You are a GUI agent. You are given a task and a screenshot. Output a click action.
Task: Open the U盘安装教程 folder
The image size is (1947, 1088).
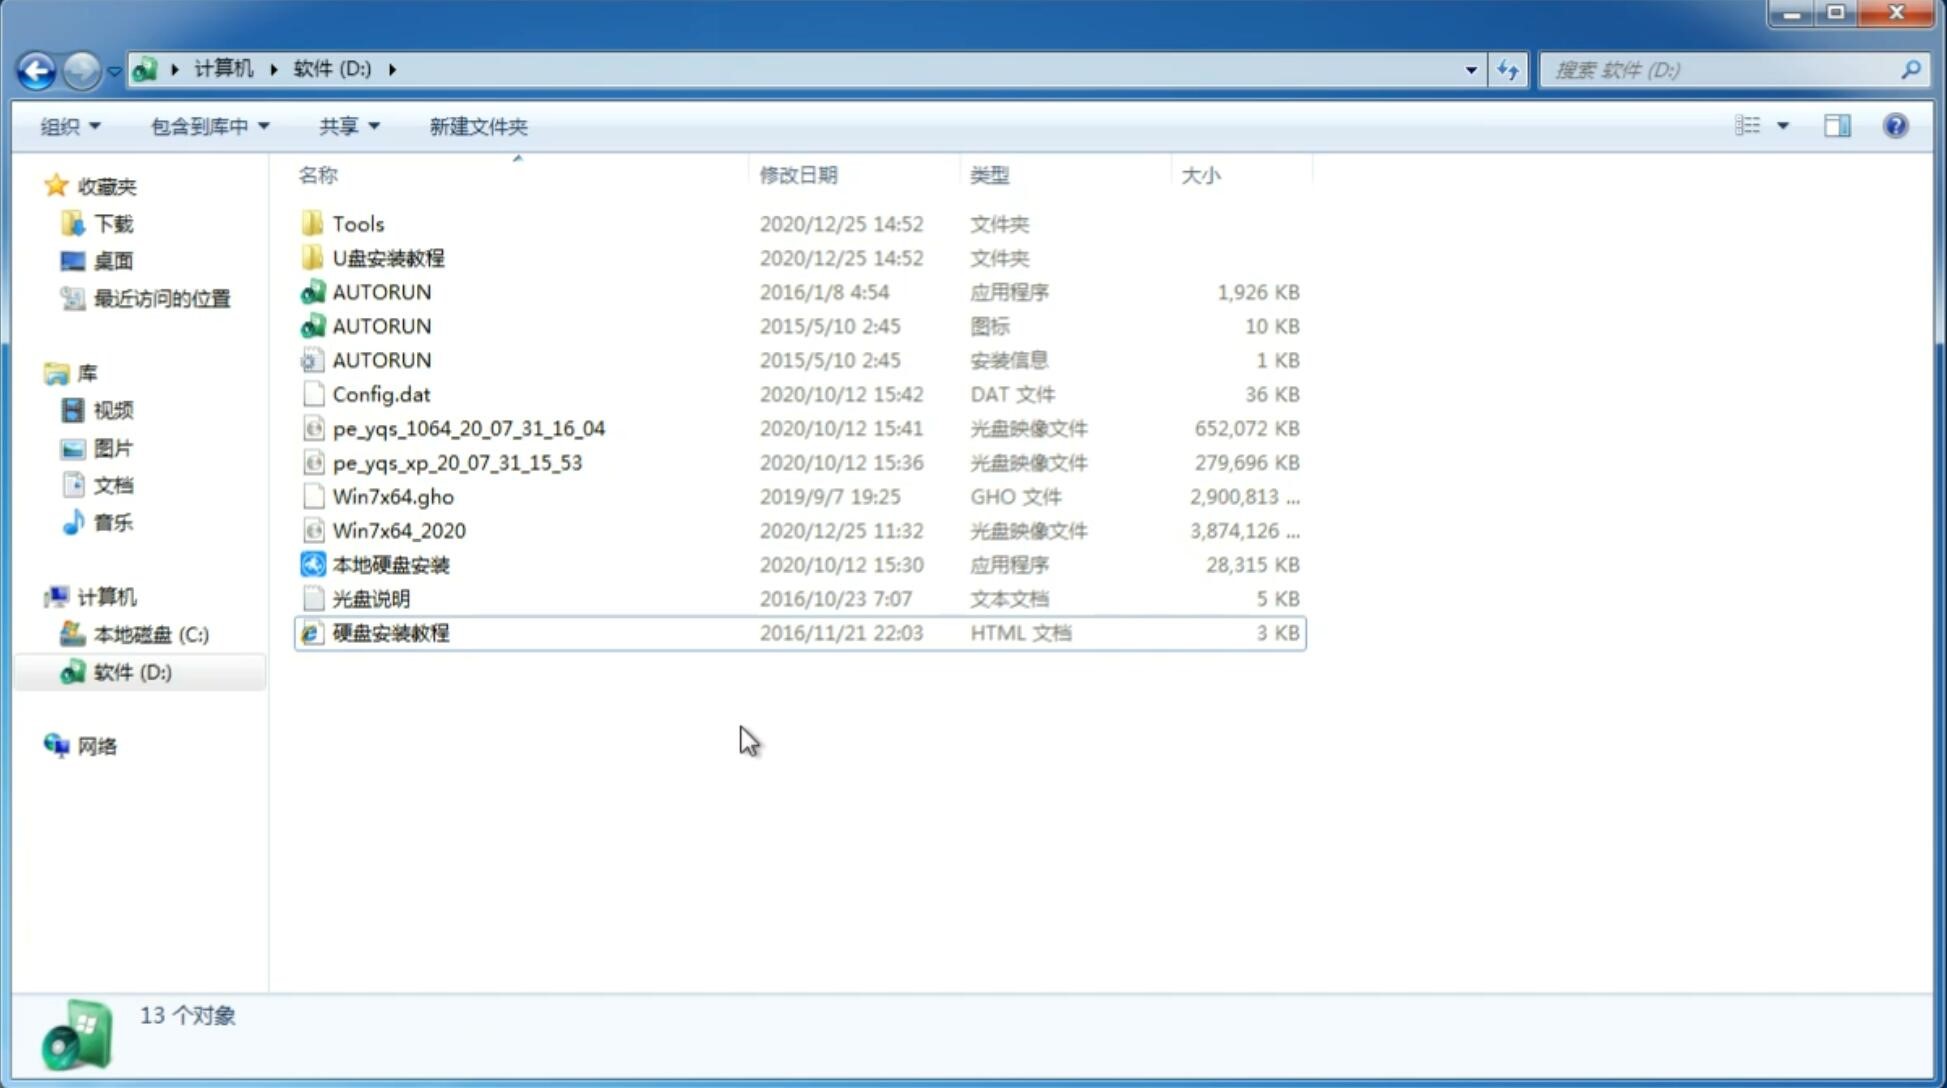click(388, 258)
